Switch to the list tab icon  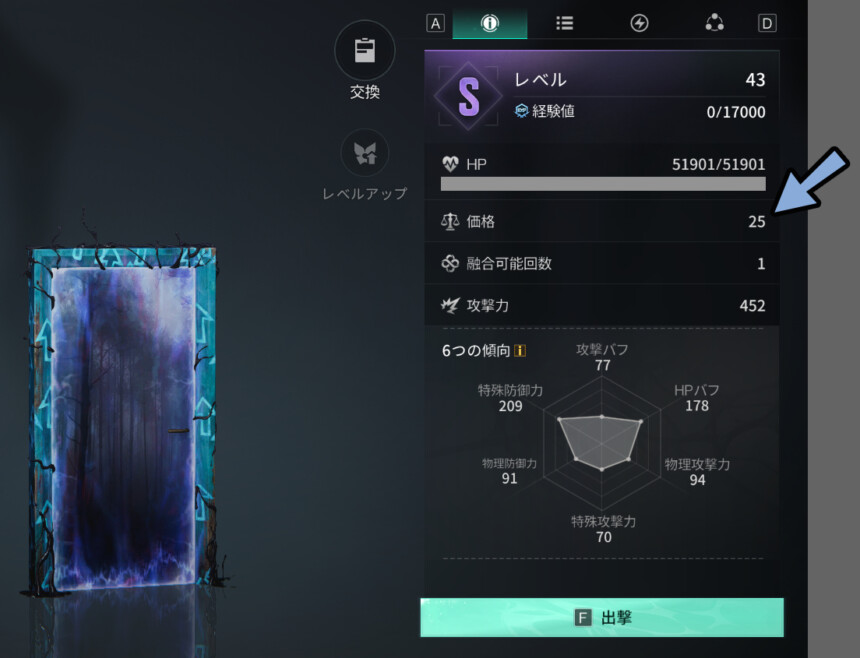click(564, 23)
